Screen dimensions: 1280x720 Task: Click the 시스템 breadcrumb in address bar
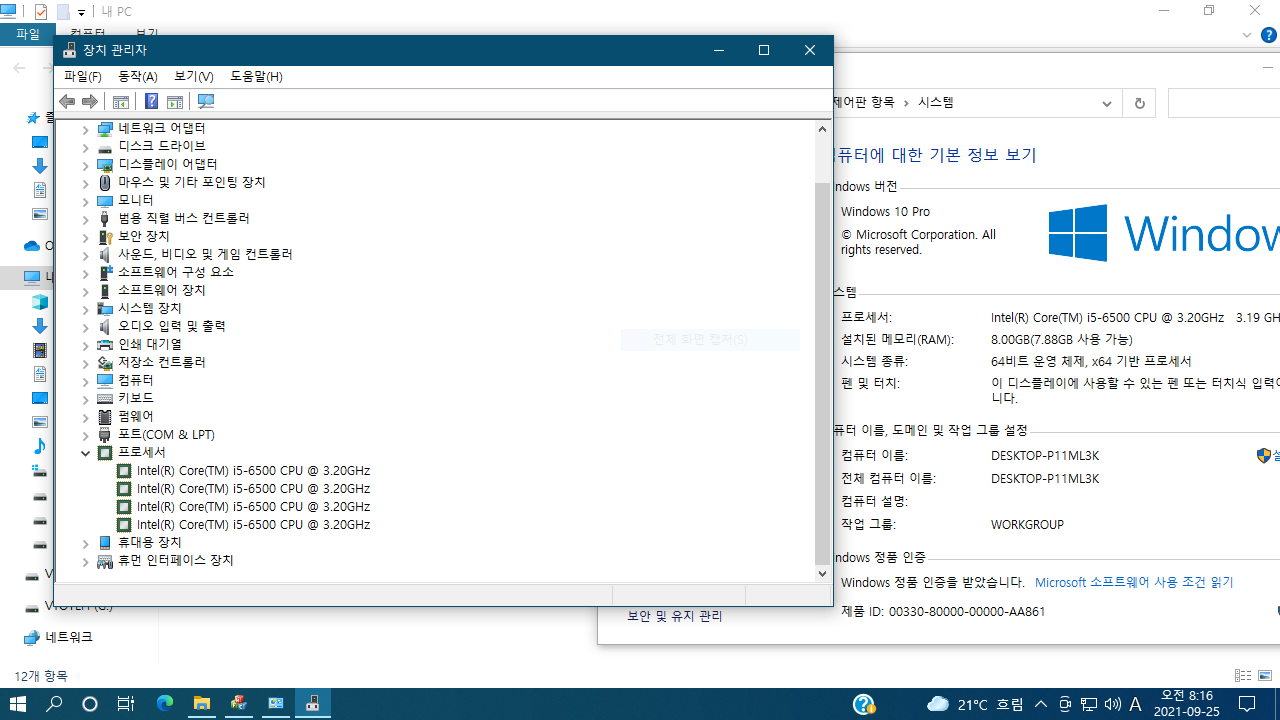[936, 103]
